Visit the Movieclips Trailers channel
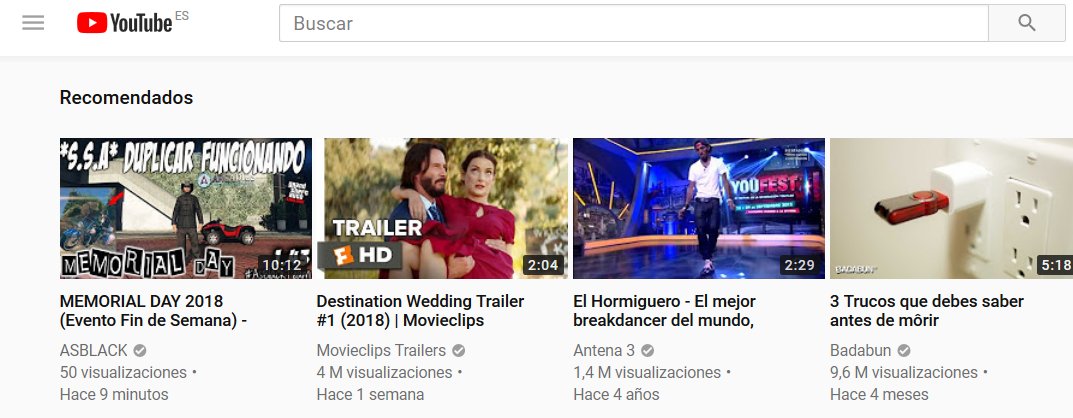This screenshot has width=1073, height=418. 381,350
